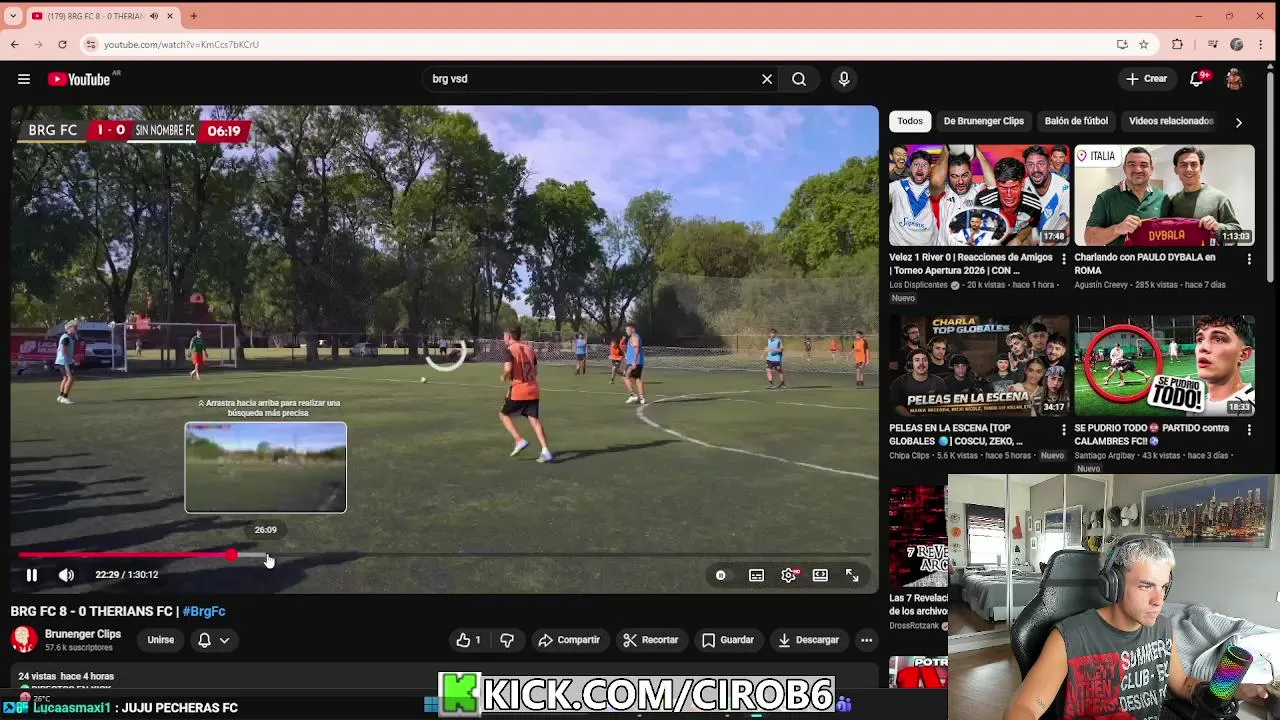Click the seek preview thumbnail above the timeline

point(266,468)
